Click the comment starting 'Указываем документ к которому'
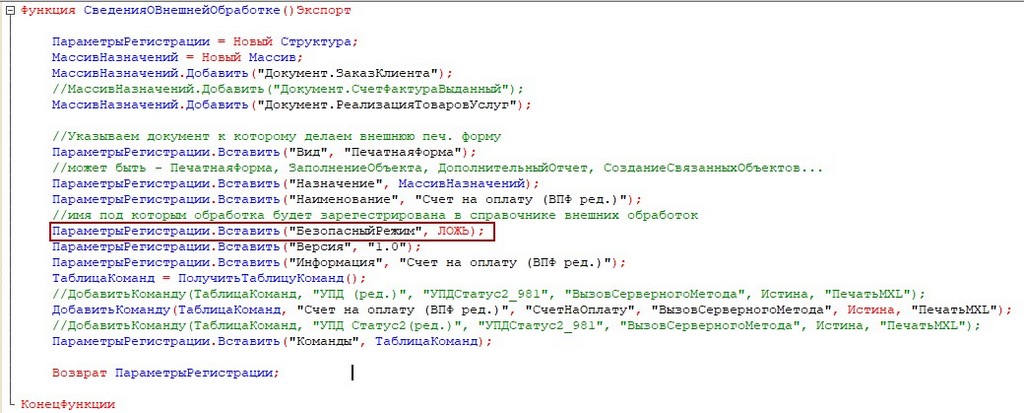 pos(276,137)
